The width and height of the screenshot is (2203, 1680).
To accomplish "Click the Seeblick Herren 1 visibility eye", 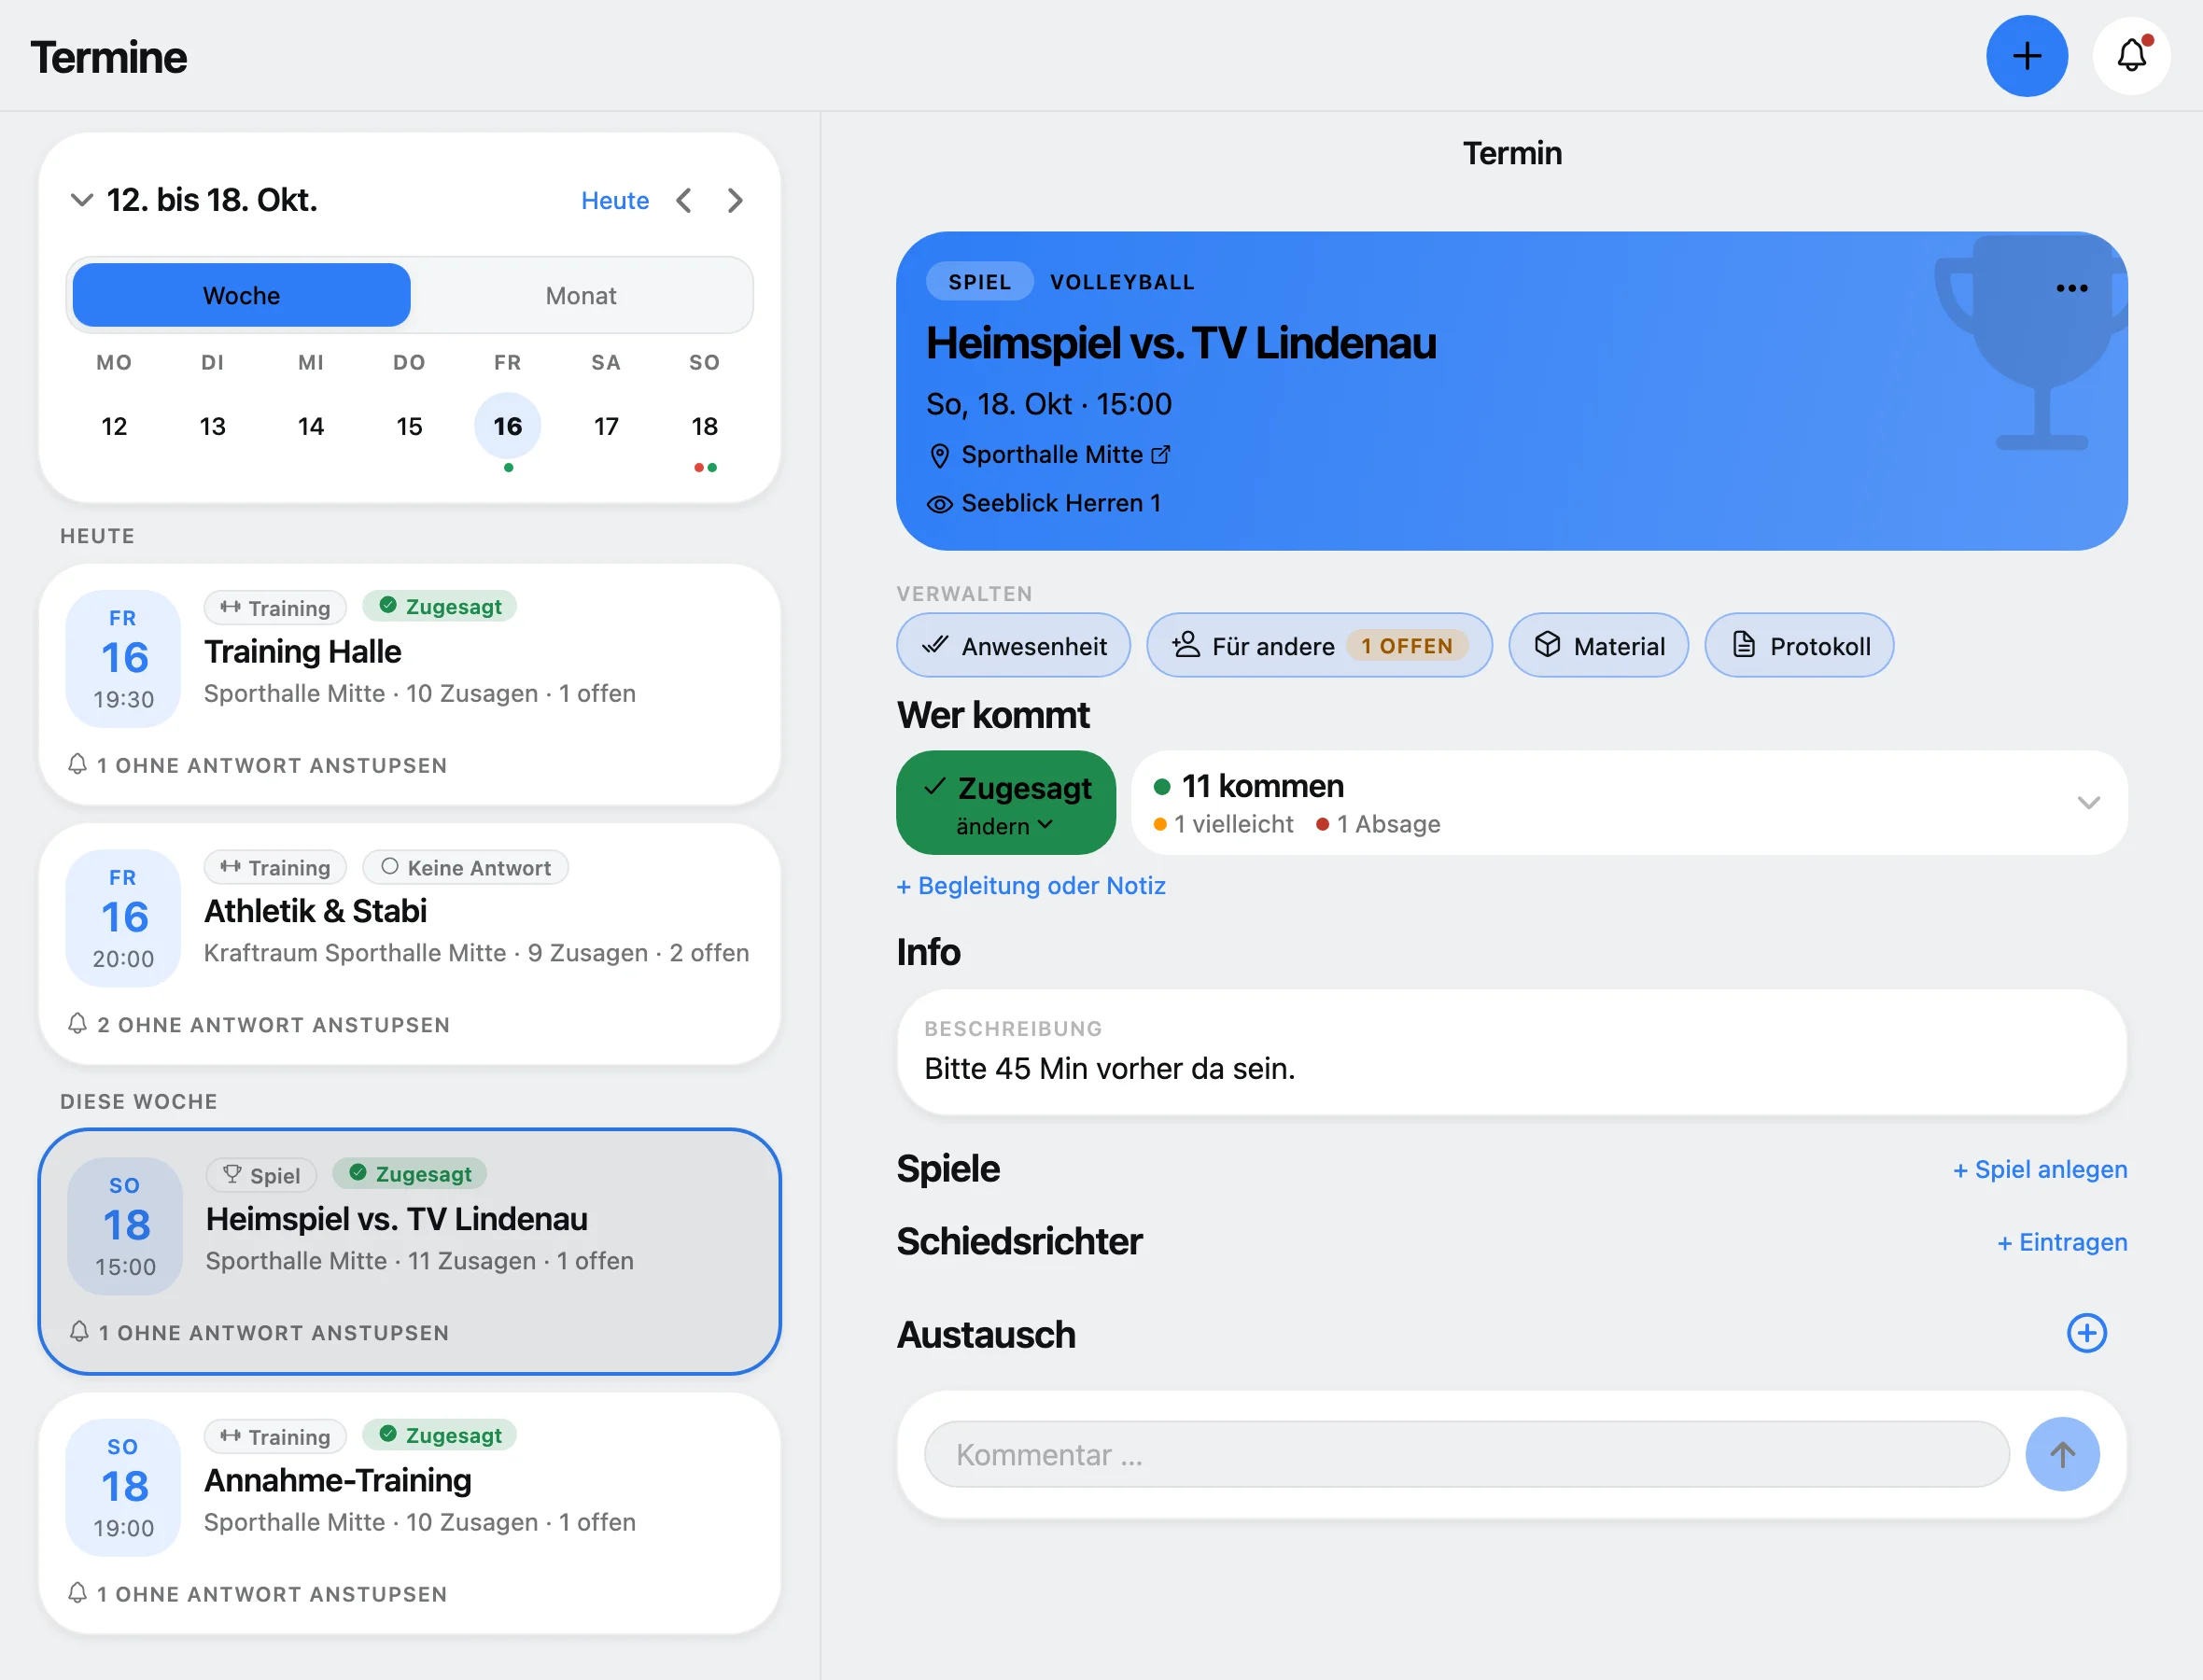I will (x=939, y=504).
